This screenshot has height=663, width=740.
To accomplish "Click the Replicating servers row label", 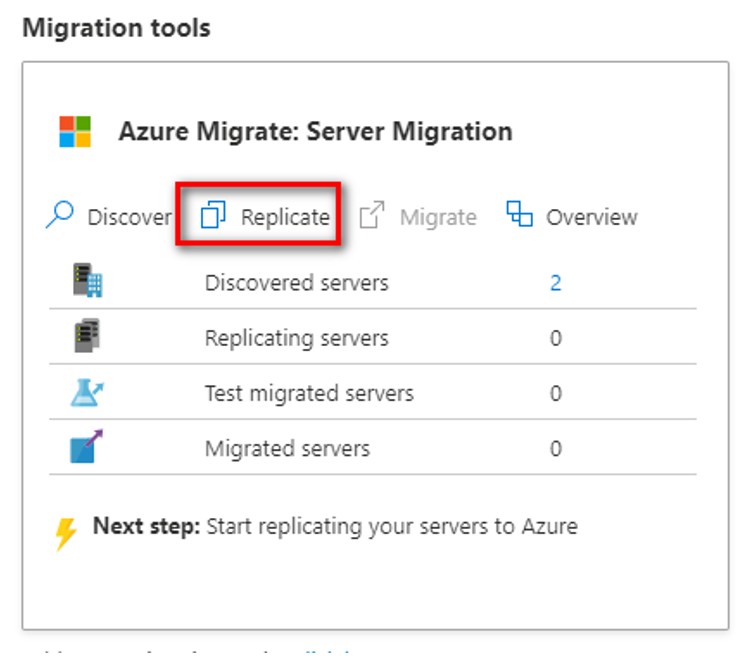I will (297, 338).
